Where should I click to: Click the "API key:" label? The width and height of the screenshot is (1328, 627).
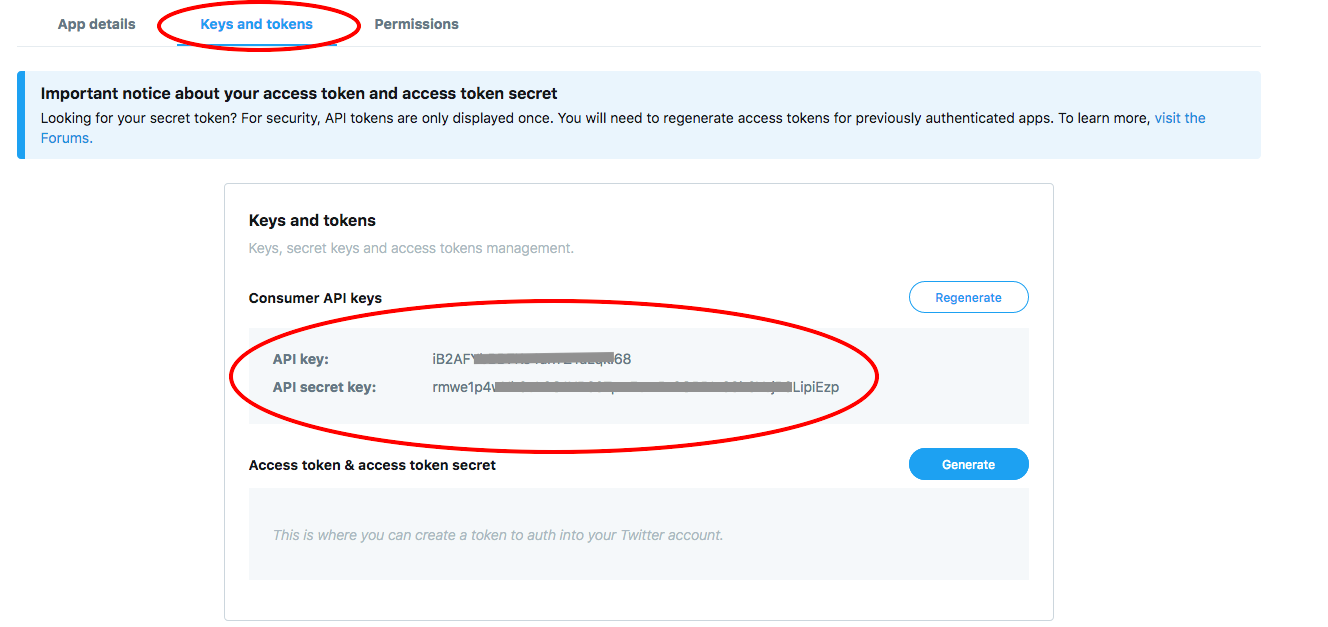pos(300,359)
